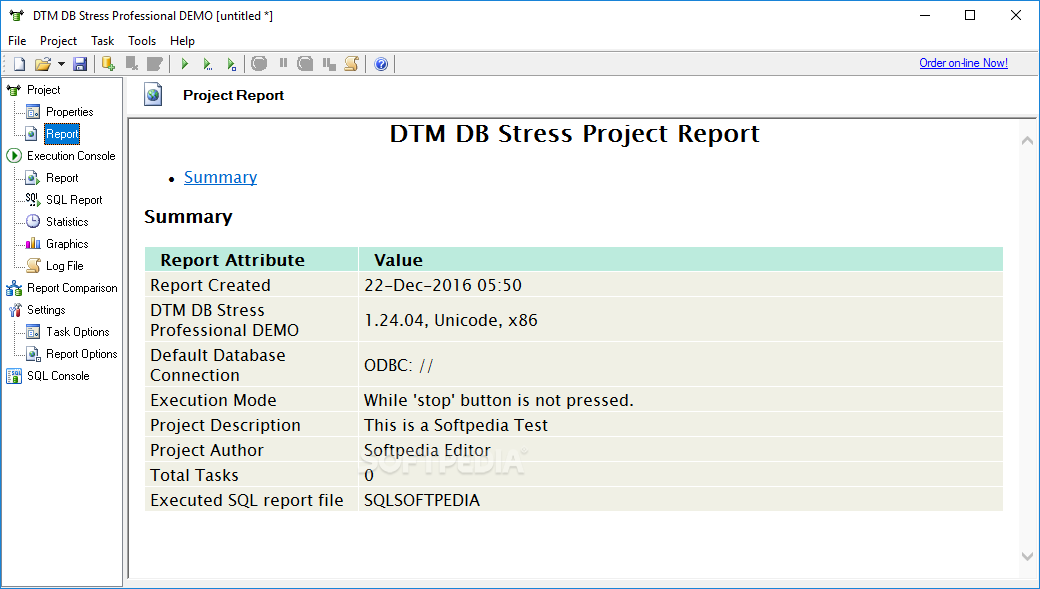Open help with the blue question mark icon
This screenshot has height=589, width=1040.
(x=381, y=64)
